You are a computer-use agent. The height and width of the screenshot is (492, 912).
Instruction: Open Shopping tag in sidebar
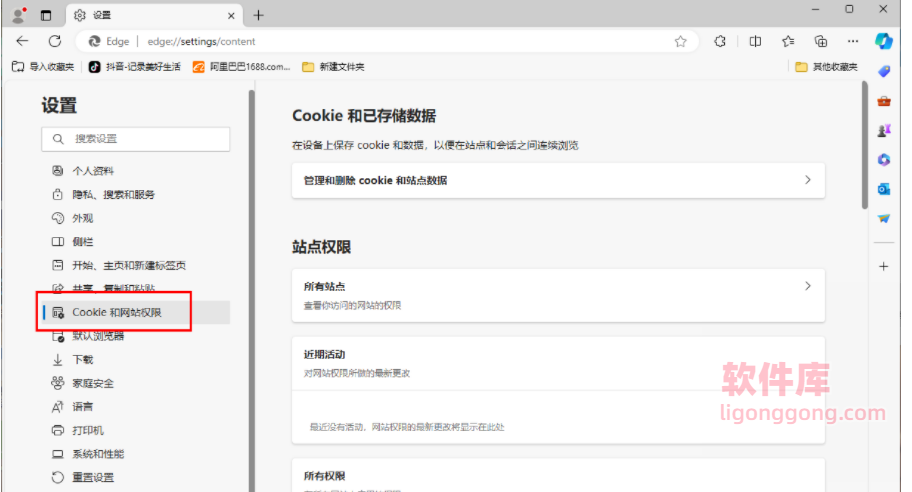884,71
